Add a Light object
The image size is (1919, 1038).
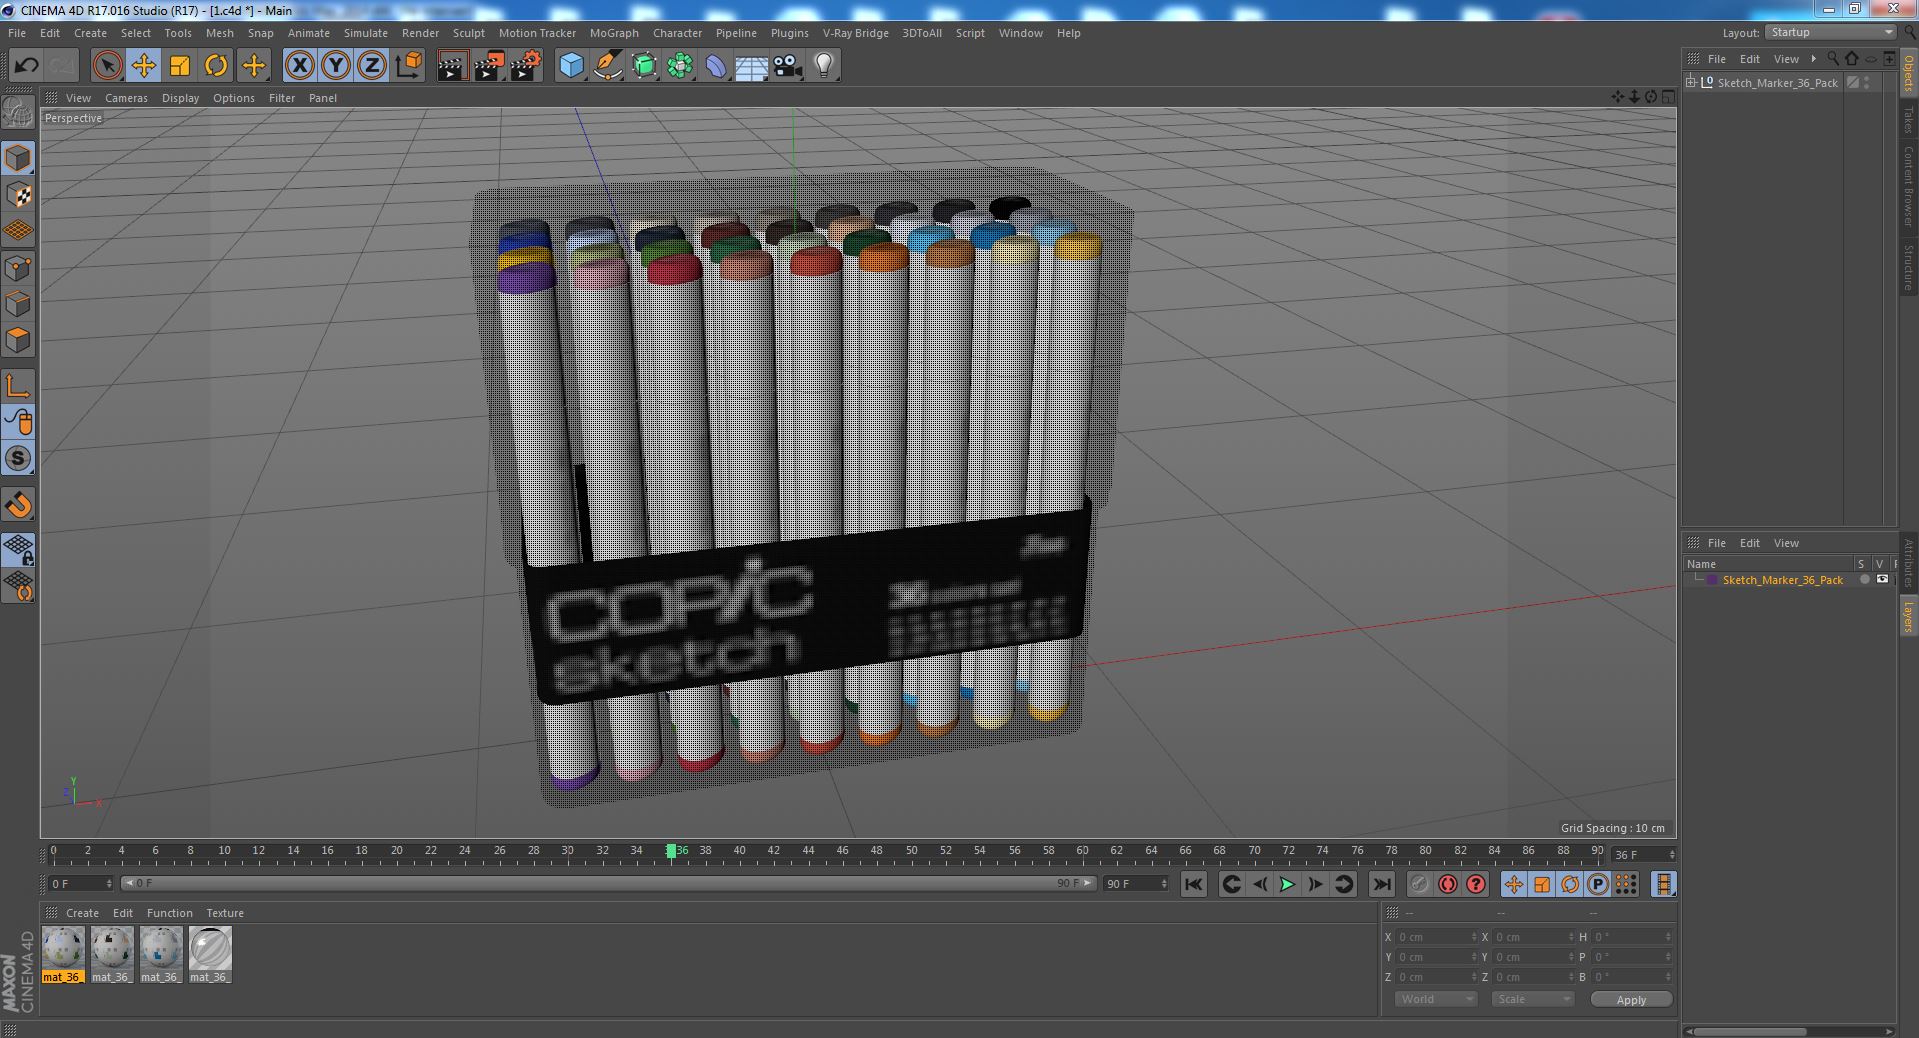coord(824,66)
